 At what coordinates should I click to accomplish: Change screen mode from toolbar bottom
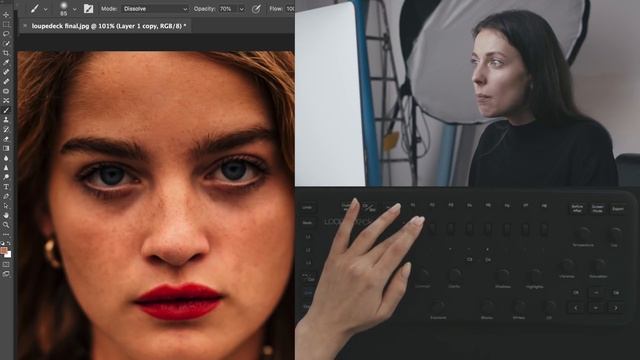6,274
